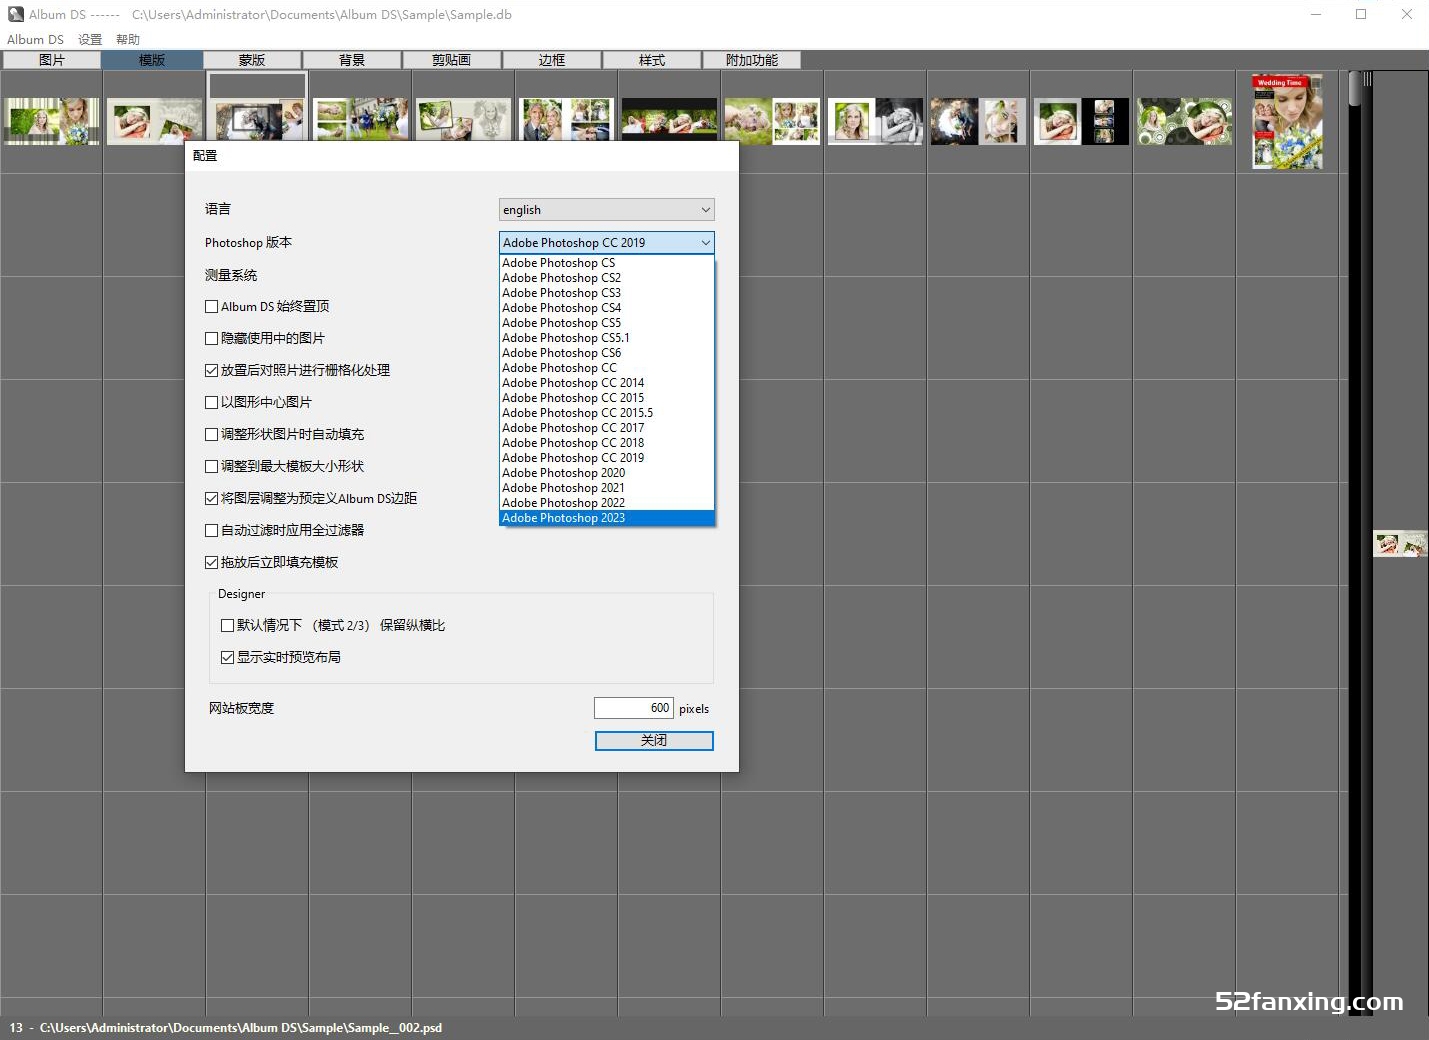The width and height of the screenshot is (1429, 1040).
Task: Open the 附加功能 tab
Action: (x=752, y=60)
